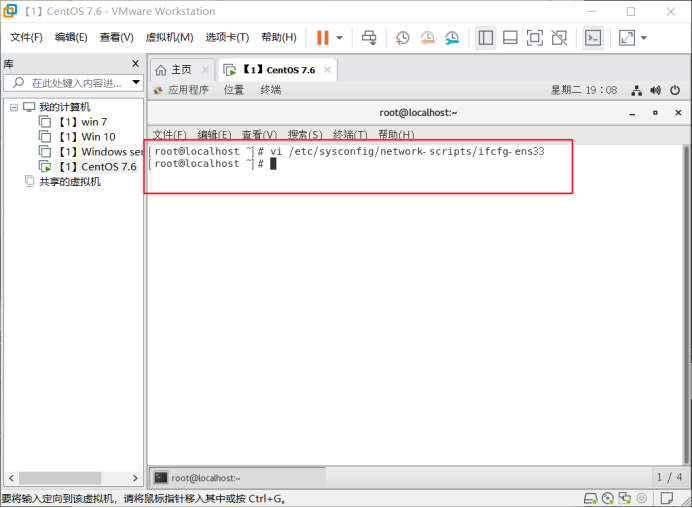Click the 1 / 4 workspace switcher
Screen dimensions: 692x508
669,477
